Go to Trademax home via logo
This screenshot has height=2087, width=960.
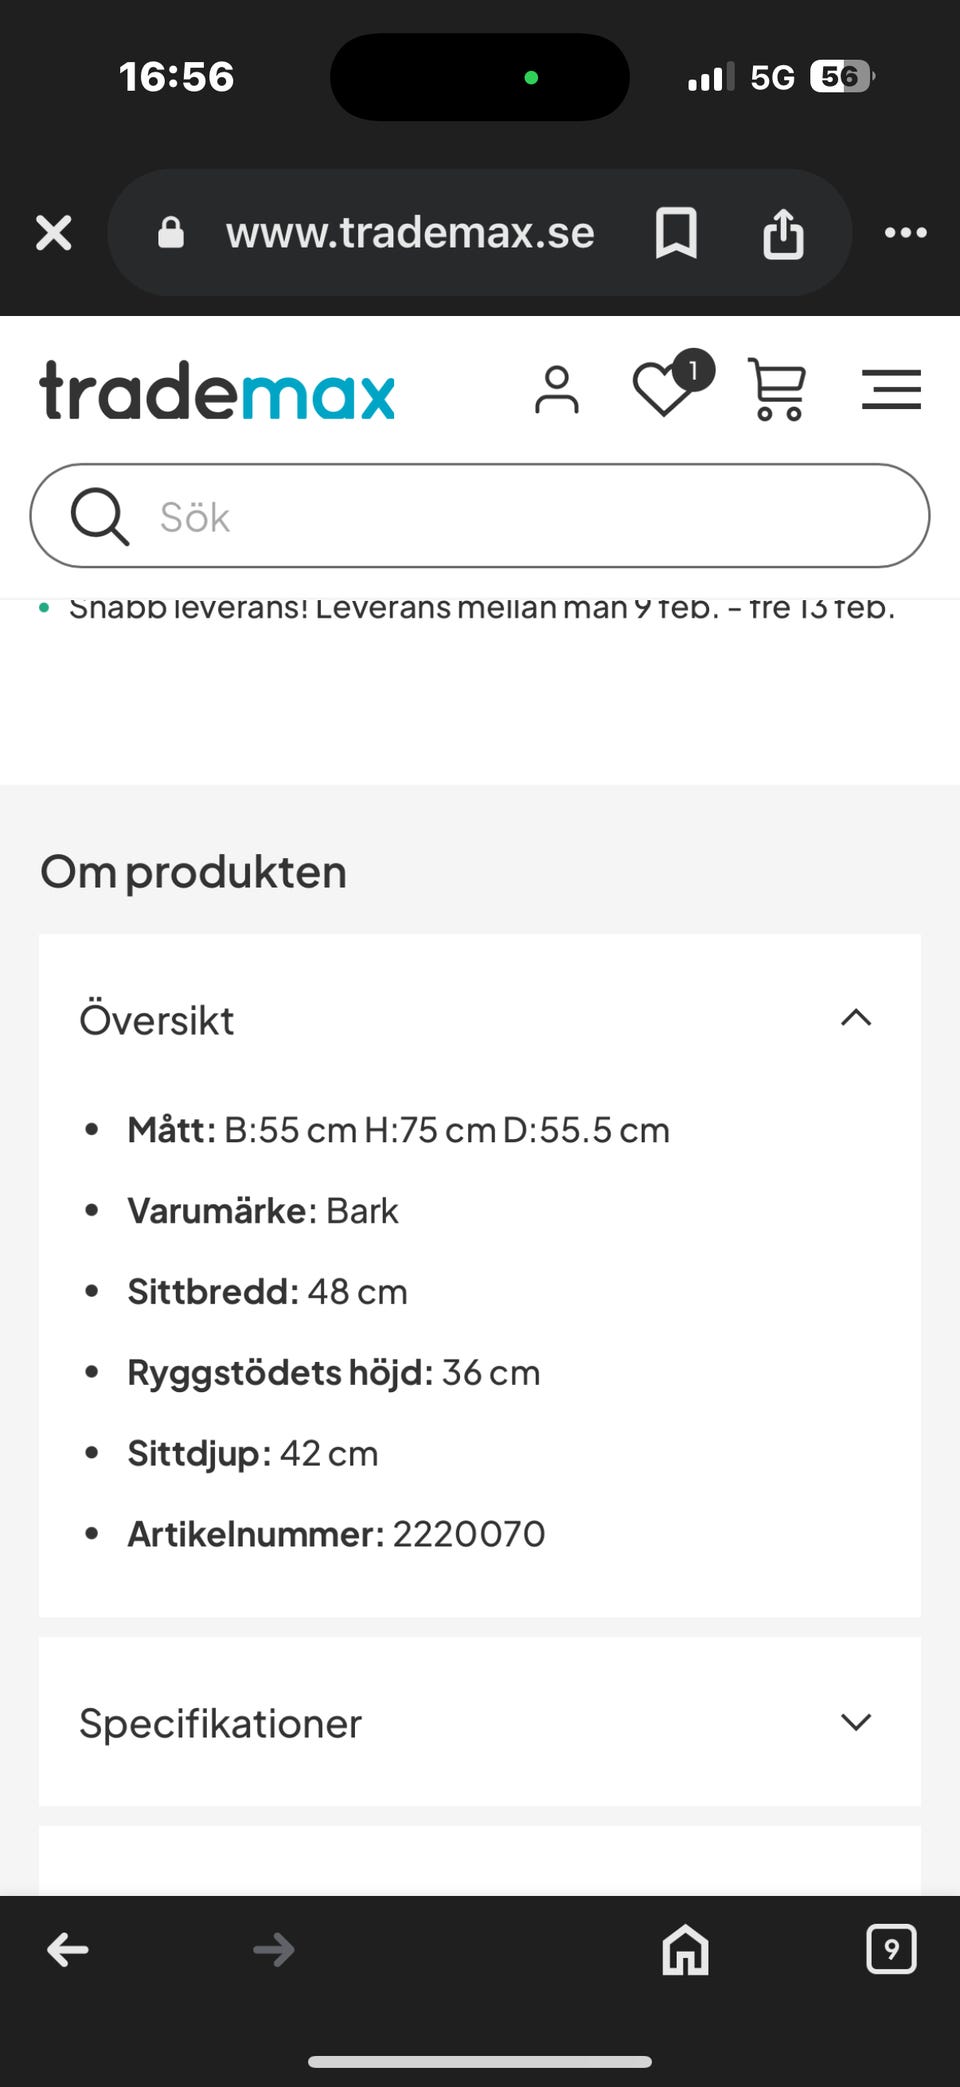[218, 390]
